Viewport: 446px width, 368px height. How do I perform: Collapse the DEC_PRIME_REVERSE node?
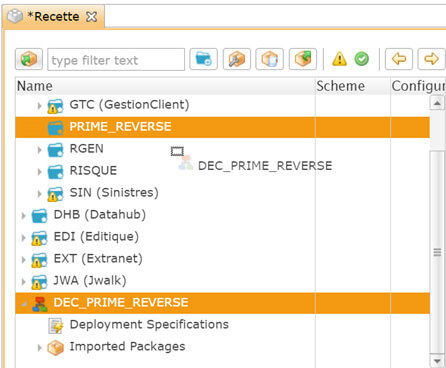point(24,304)
